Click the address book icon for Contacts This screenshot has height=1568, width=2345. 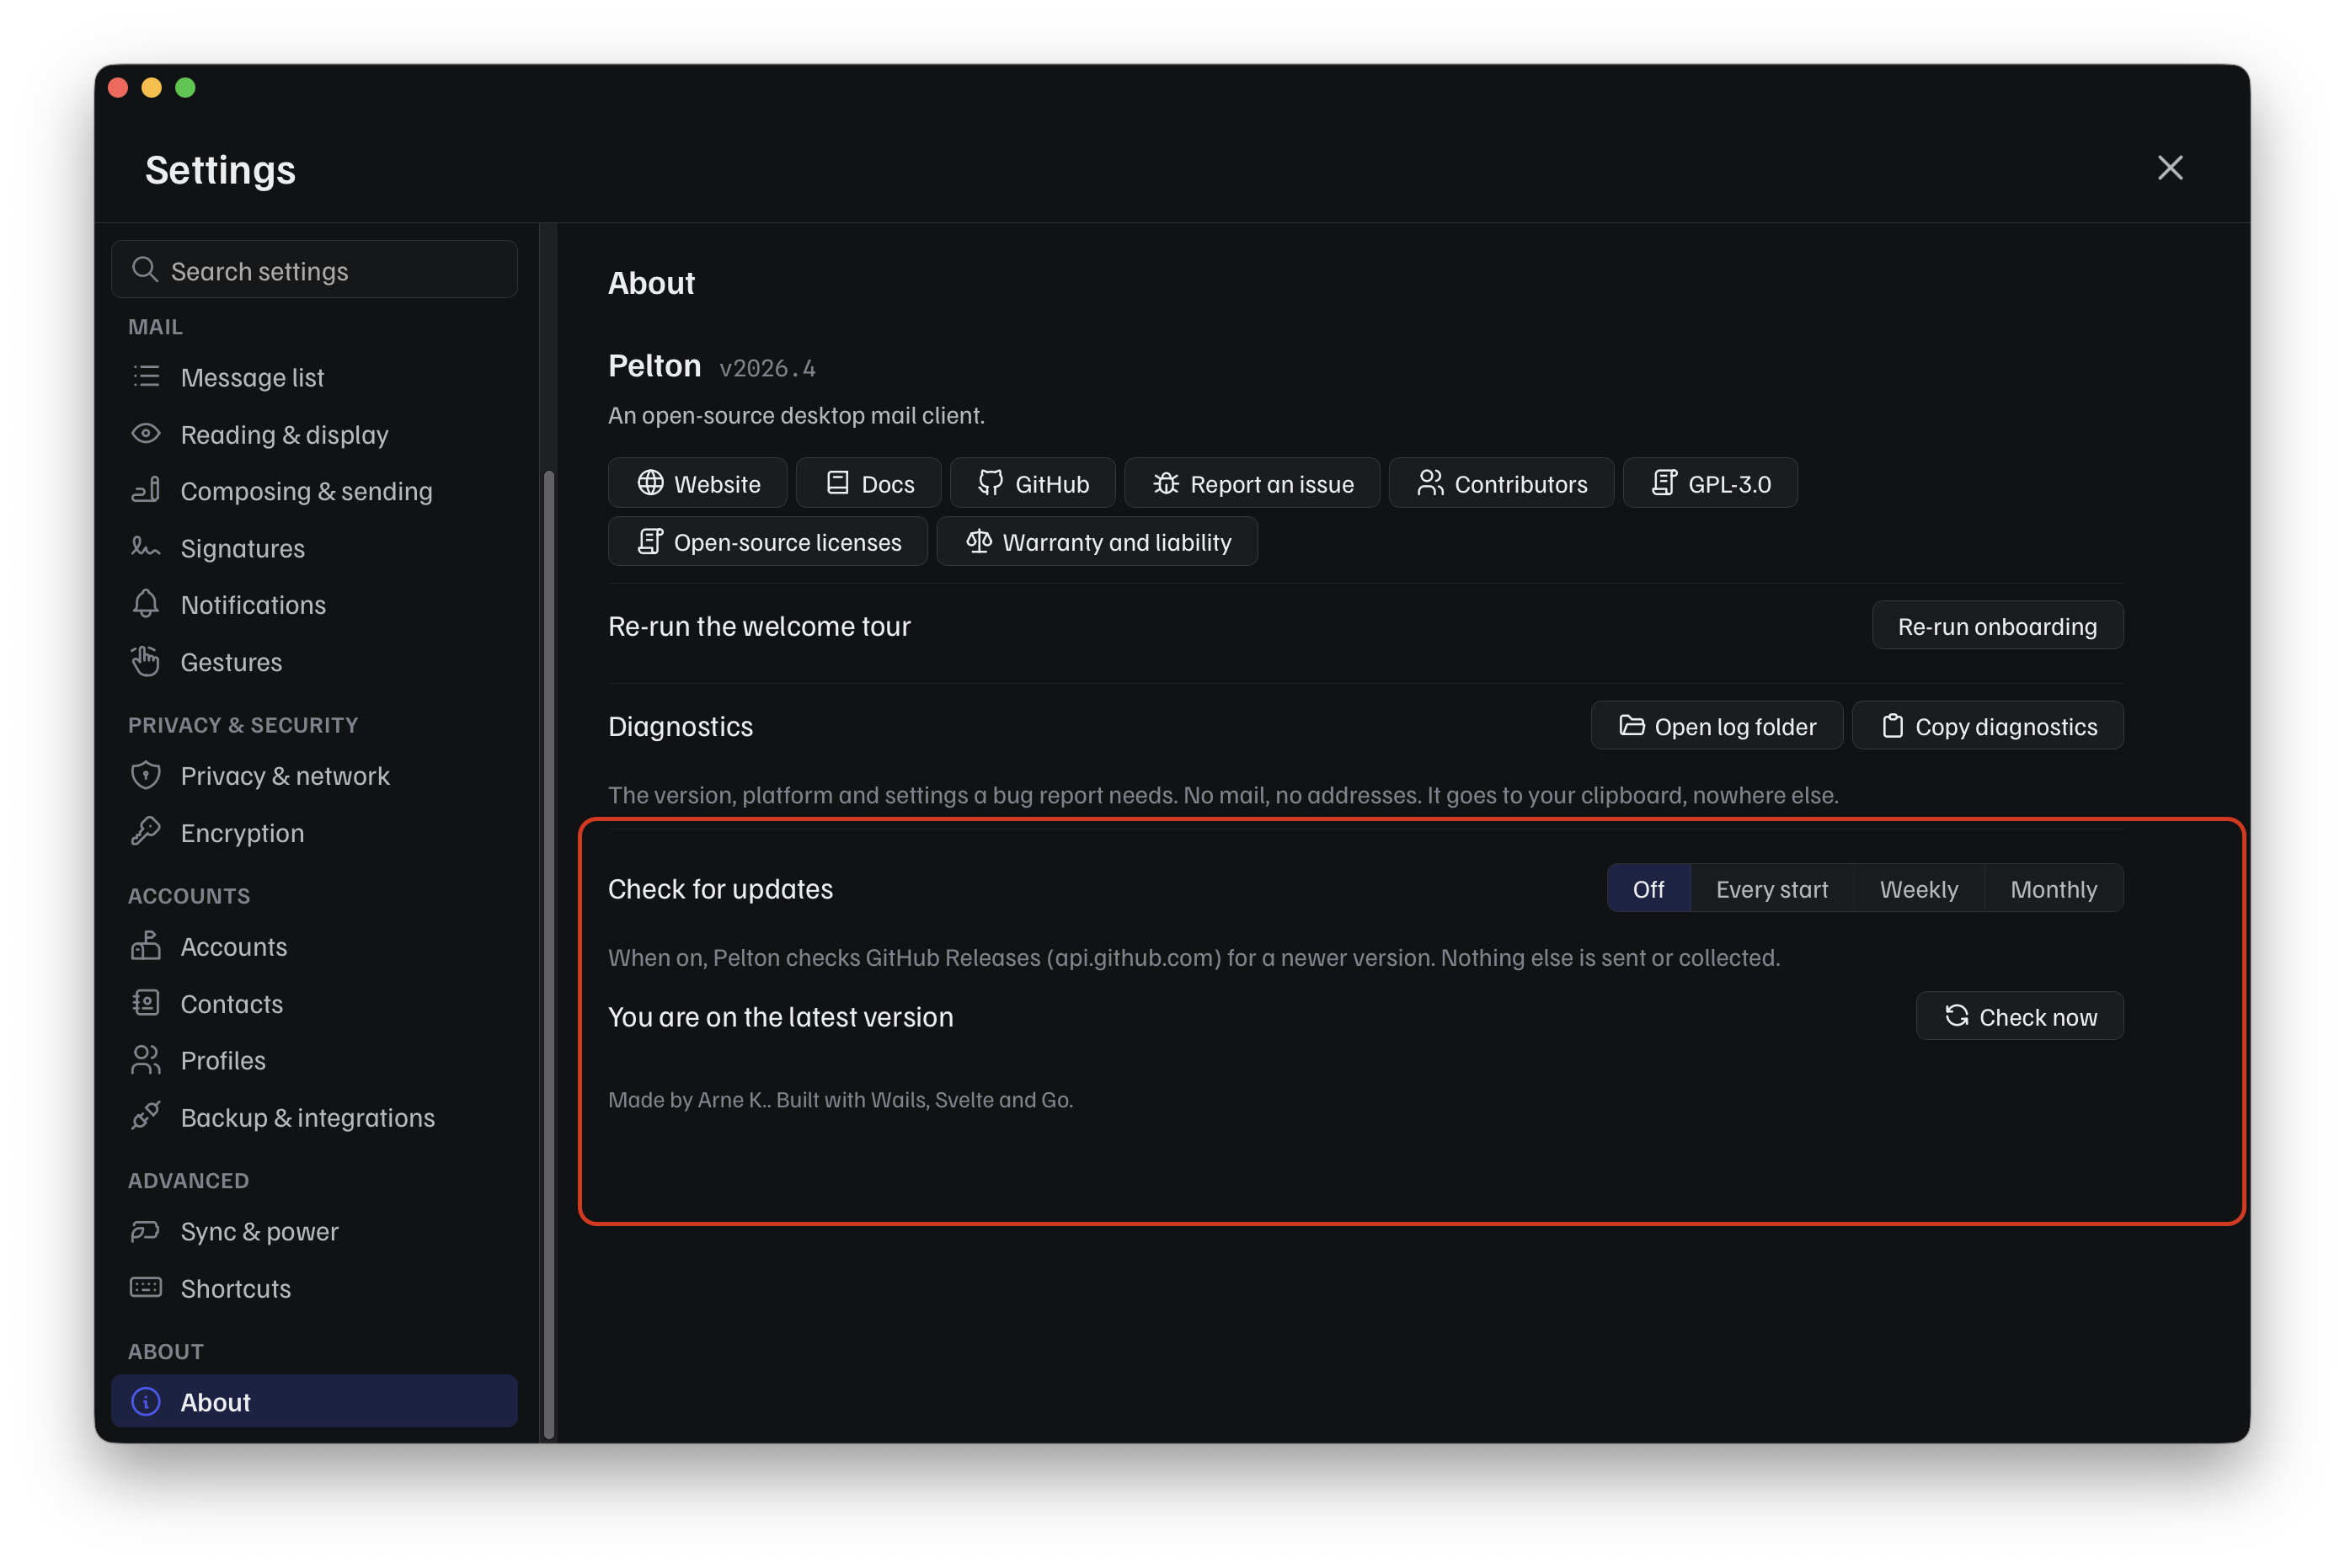click(x=146, y=1003)
